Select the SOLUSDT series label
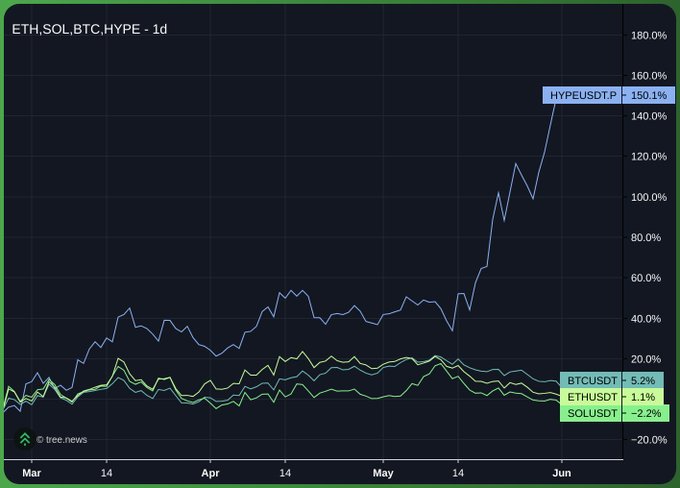This screenshot has width=680, height=488. coord(592,413)
